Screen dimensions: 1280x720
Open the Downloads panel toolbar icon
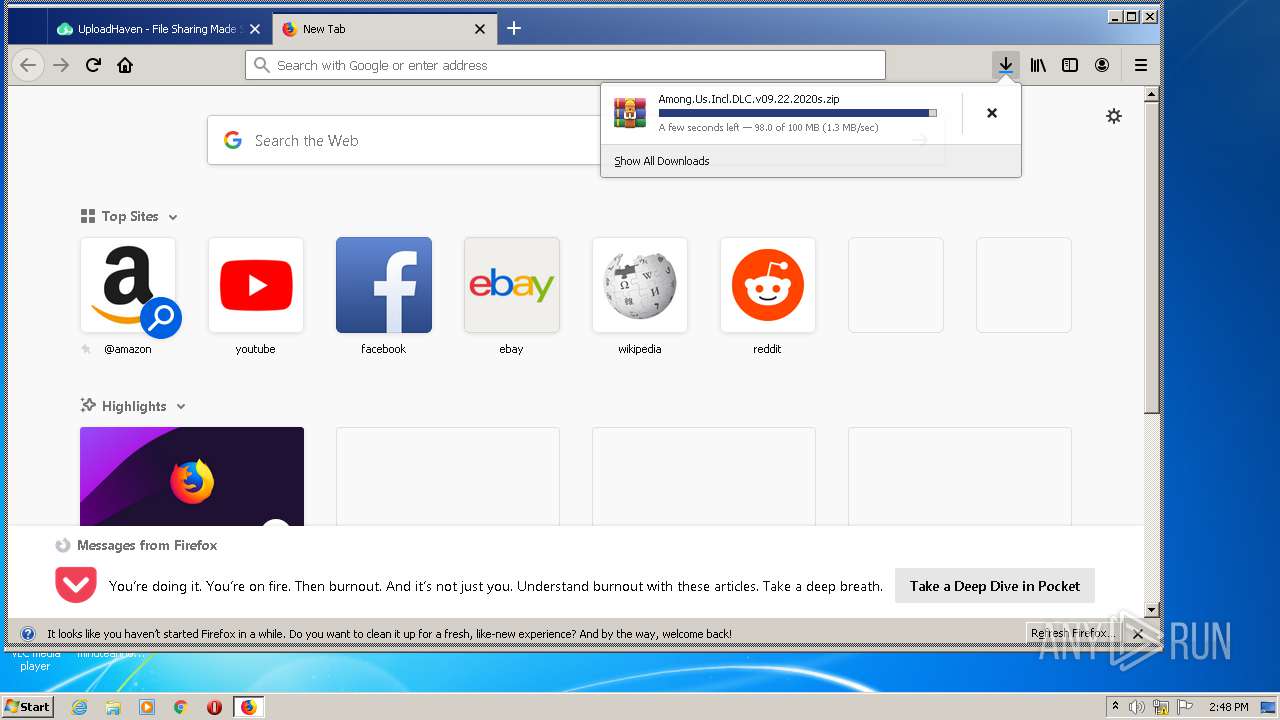1006,65
